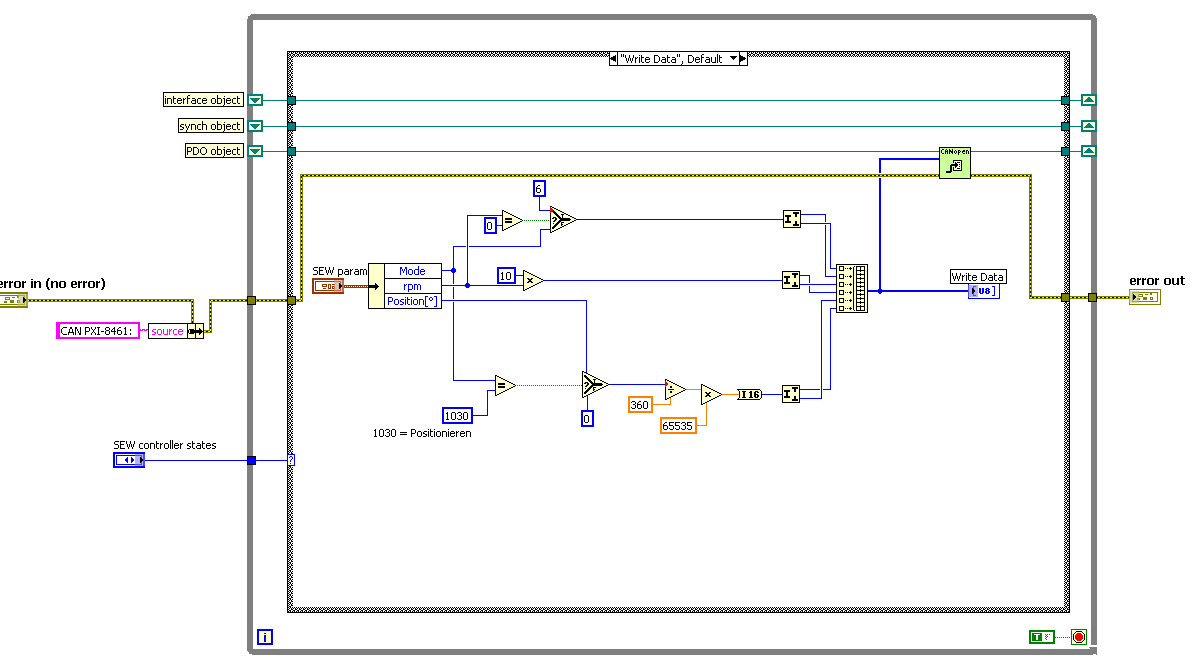Edit the CAN PXI-8461 string constant
The height and width of the screenshot is (659, 1196).
point(98,331)
